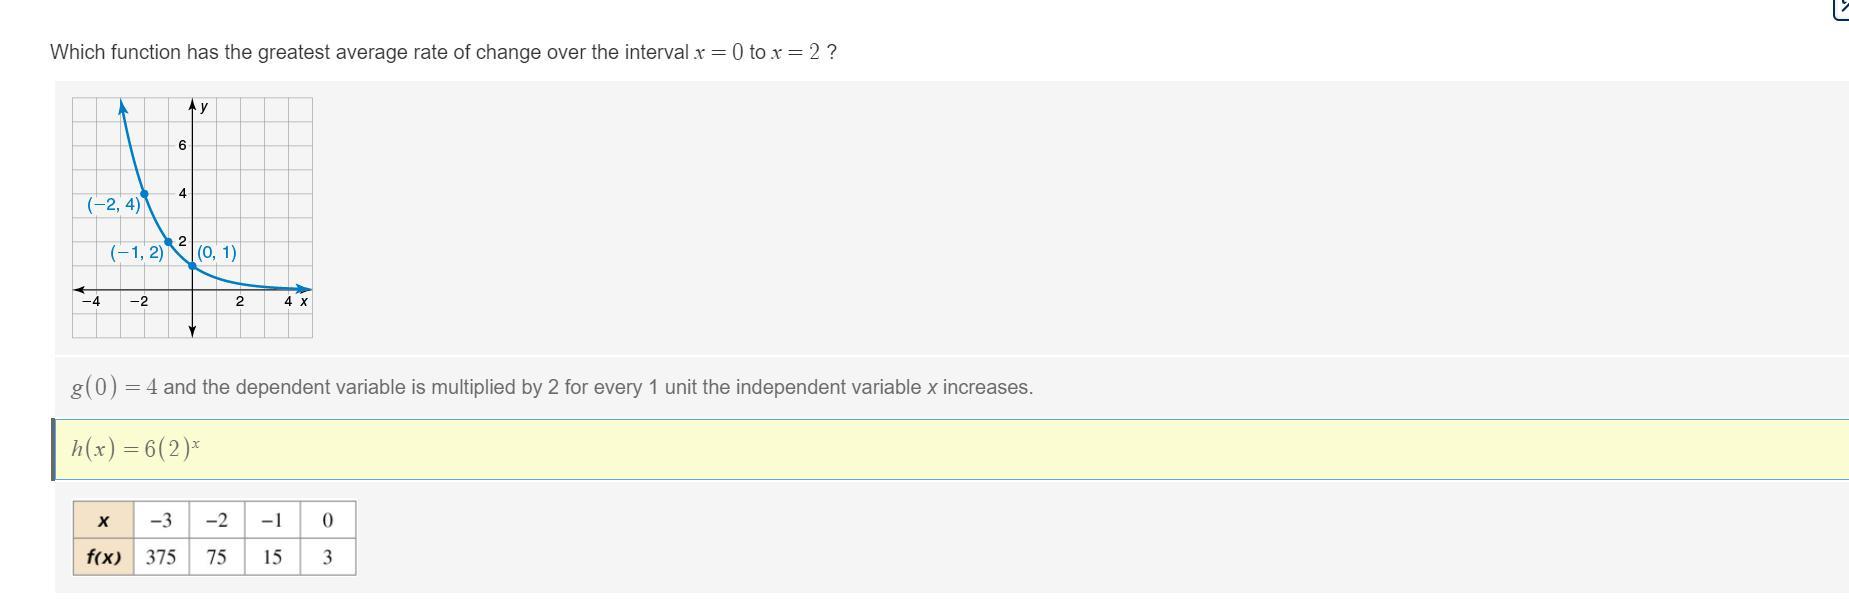Click the x row header cell
Viewport: 1849px width, 612px height.
point(103,520)
